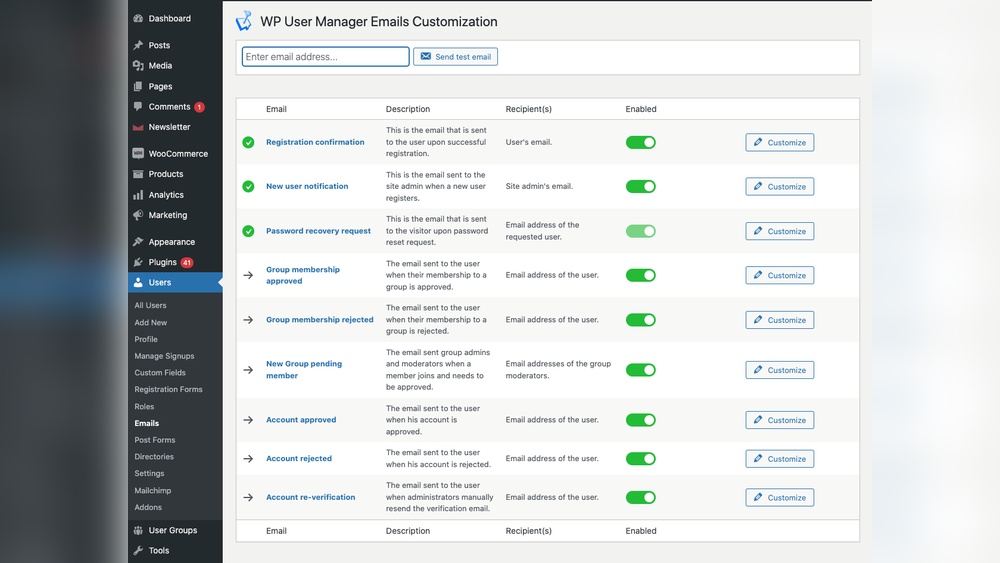Disable Group membership rejected email toggle
1000x563 pixels.
pyautogui.click(x=640, y=320)
